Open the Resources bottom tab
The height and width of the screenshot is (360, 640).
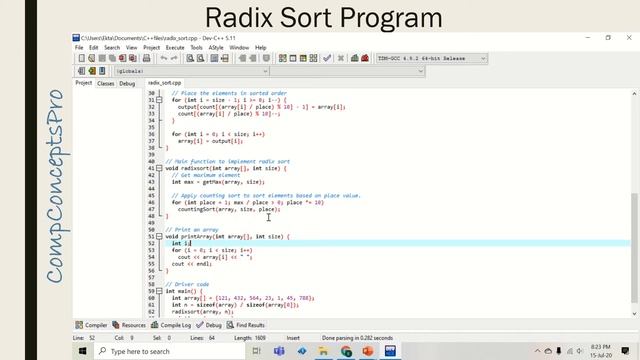pyautogui.click(x=129, y=325)
